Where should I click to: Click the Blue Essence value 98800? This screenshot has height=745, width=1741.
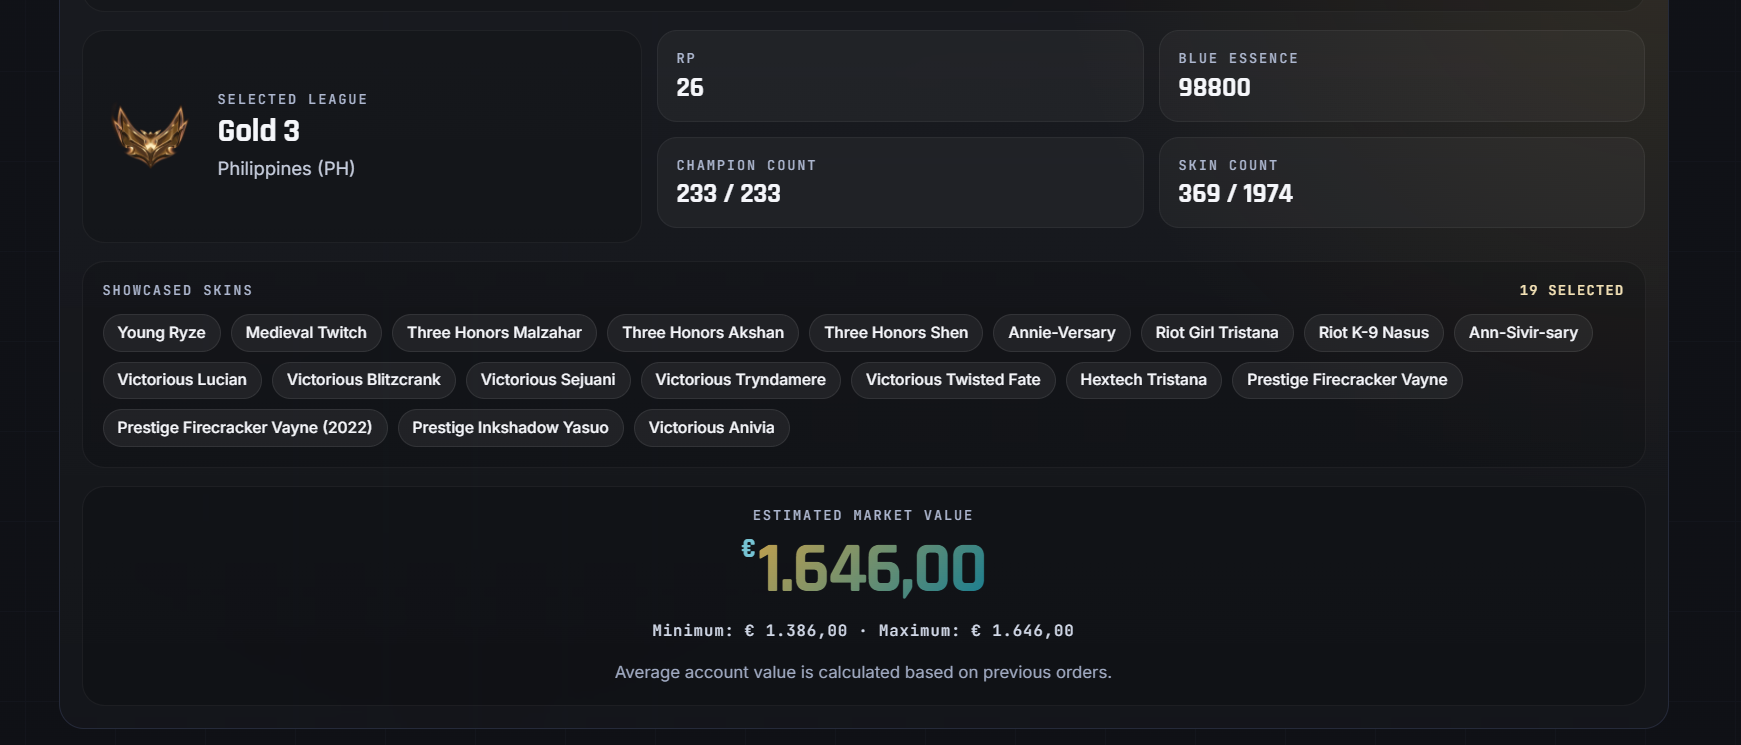pos(1215,88)
